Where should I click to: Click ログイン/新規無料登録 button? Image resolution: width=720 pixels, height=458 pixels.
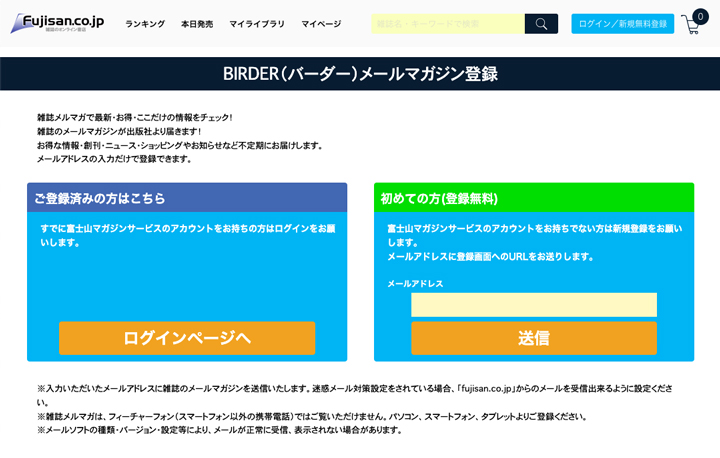(623, 24)
